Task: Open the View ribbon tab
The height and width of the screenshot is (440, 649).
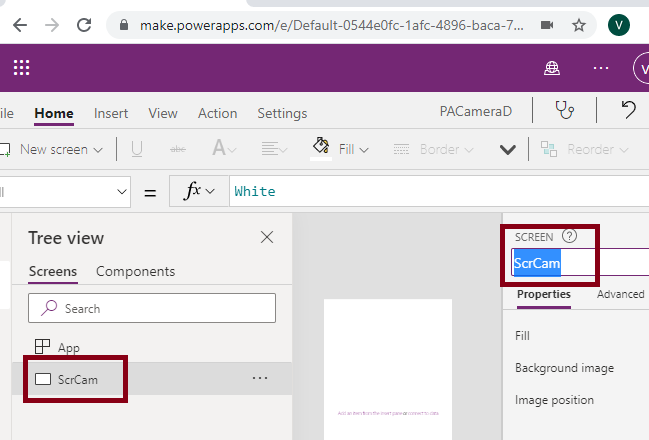Action: (x=163, y=113)
